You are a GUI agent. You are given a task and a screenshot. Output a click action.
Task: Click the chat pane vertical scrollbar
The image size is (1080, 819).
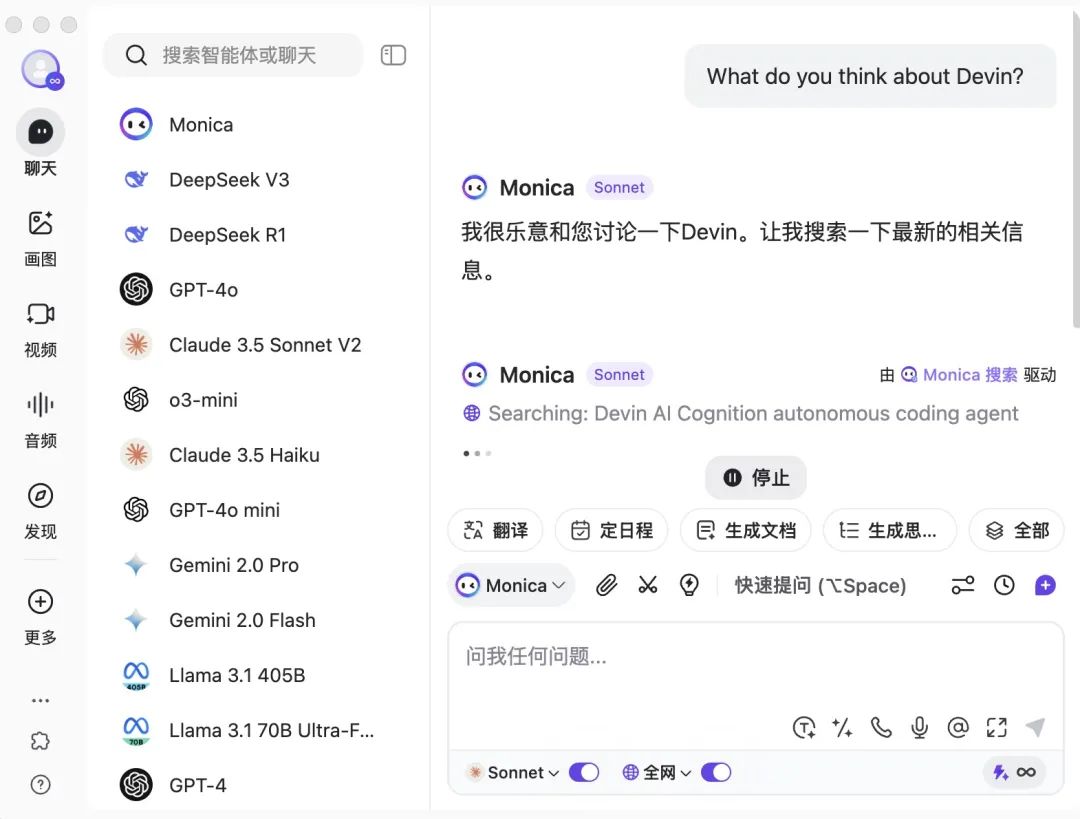click(1076, 165)
